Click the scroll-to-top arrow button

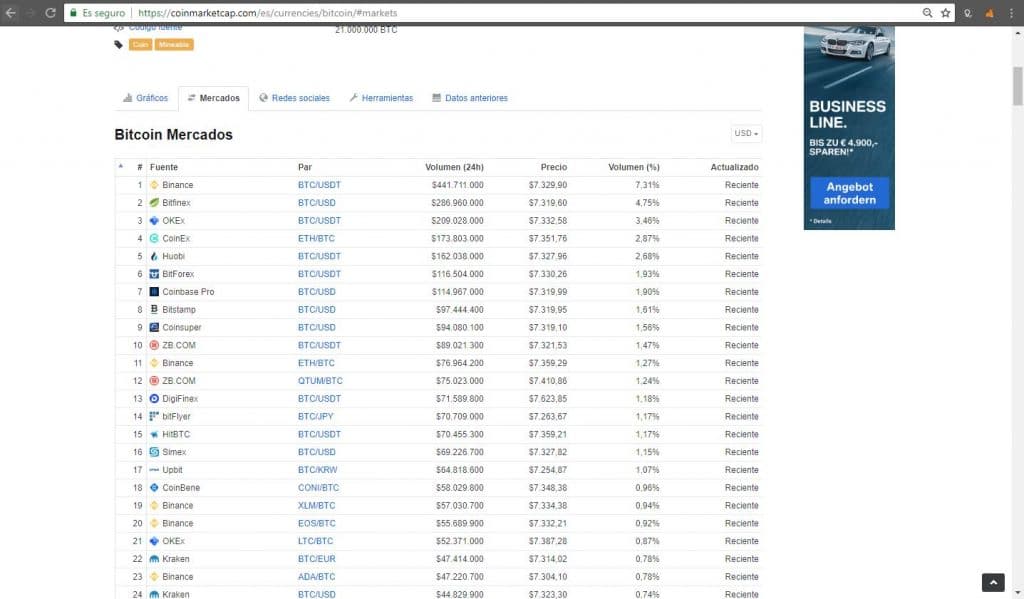(x=993, y=582)
